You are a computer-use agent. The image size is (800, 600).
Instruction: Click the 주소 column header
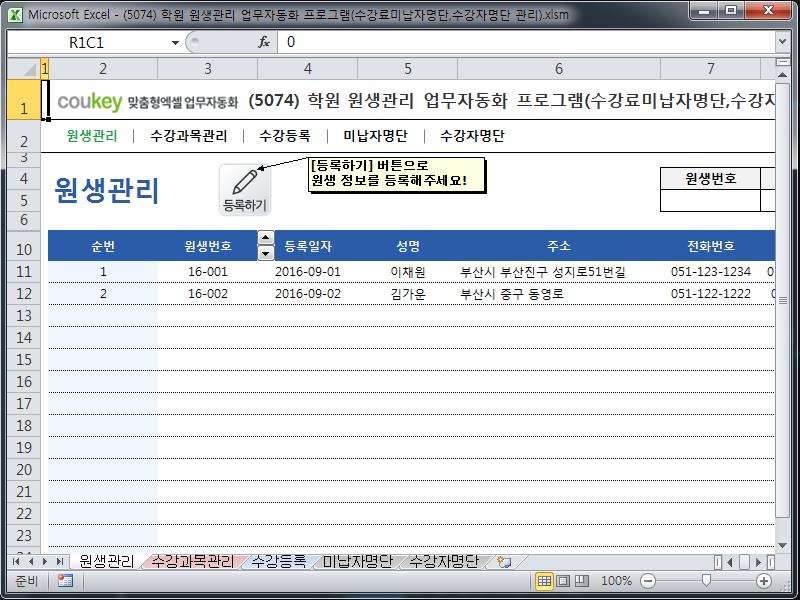point(559,246)
